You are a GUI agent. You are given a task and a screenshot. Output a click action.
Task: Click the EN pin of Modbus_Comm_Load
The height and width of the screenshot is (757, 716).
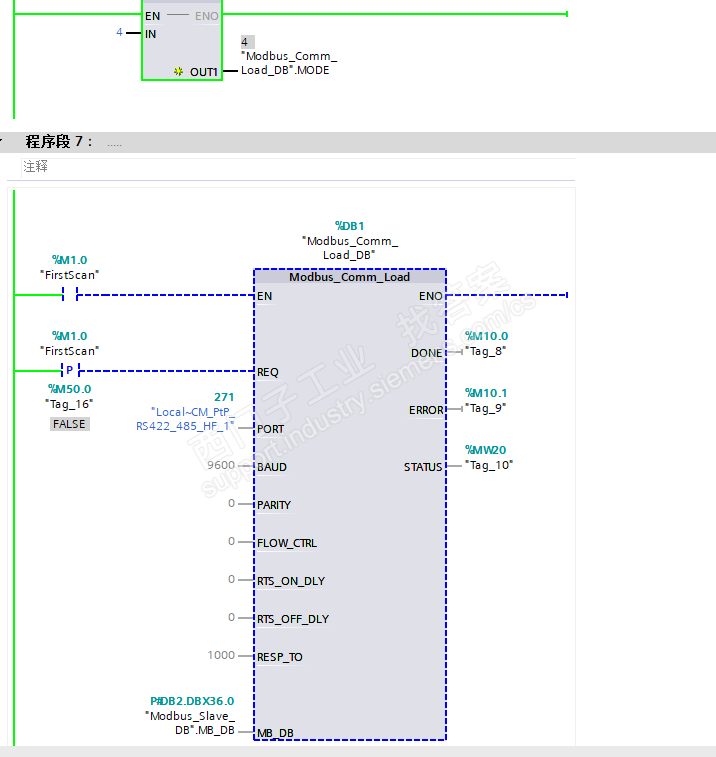tap(265, 296)
